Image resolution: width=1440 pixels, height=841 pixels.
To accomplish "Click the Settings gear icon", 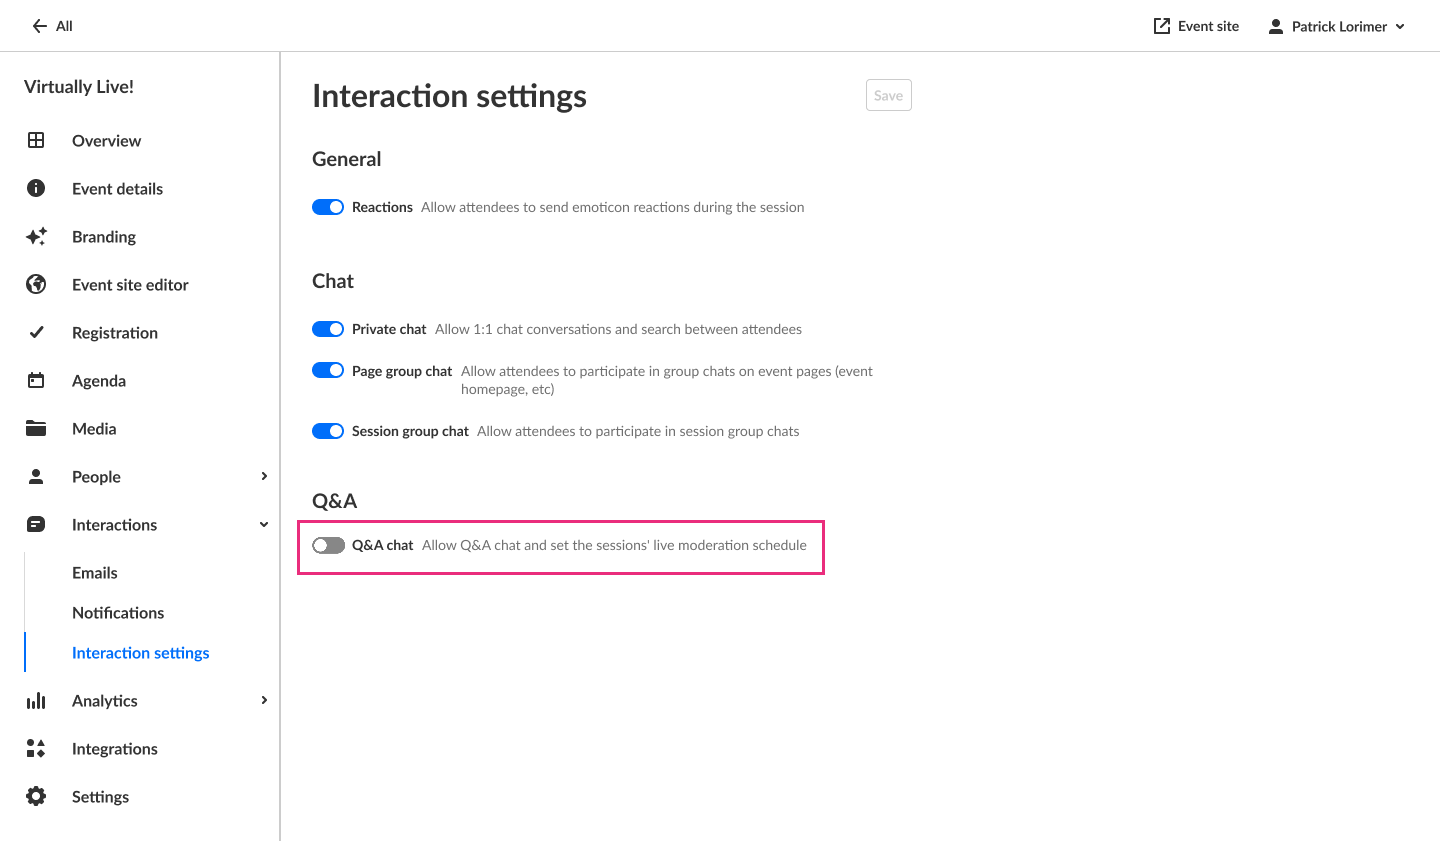I will [36, 796].
